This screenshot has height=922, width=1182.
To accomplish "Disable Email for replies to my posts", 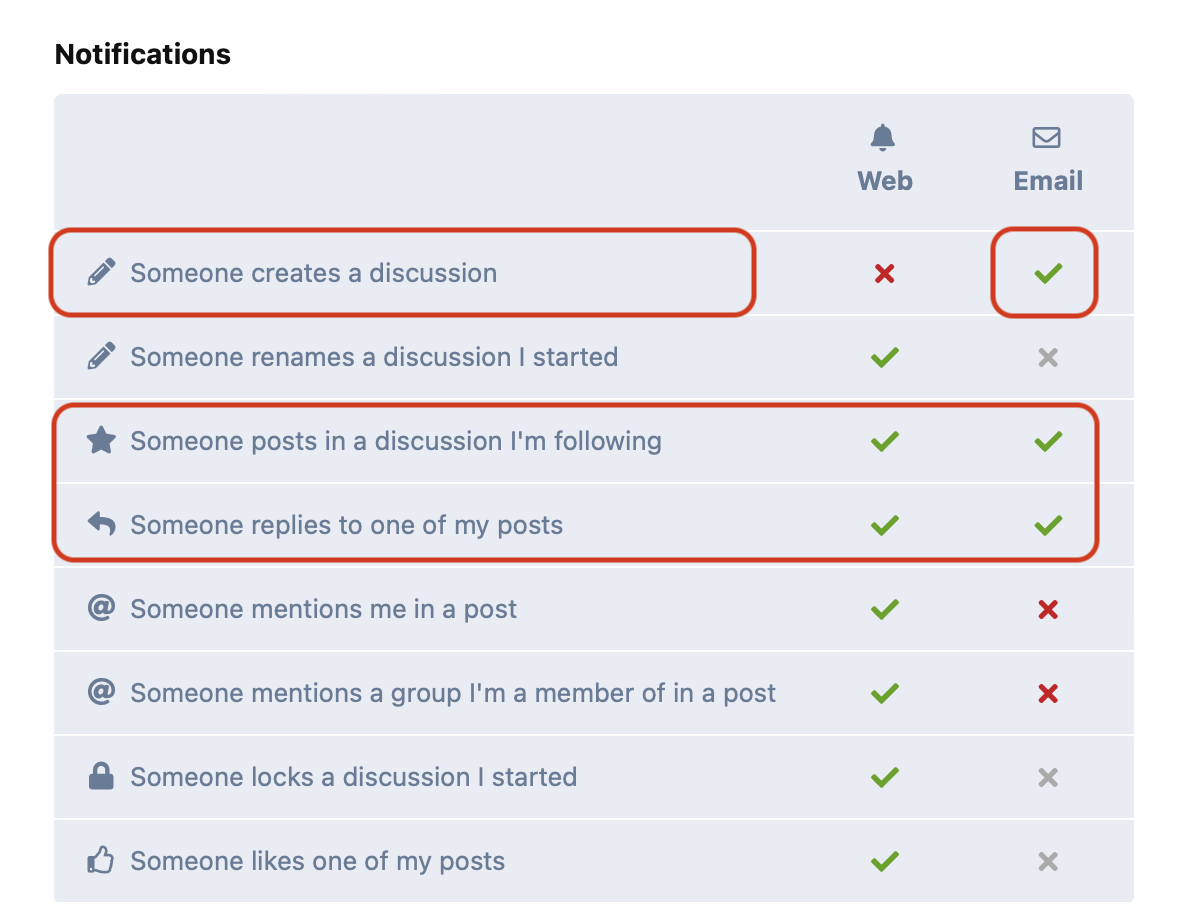I will (x=1048, y=525).
